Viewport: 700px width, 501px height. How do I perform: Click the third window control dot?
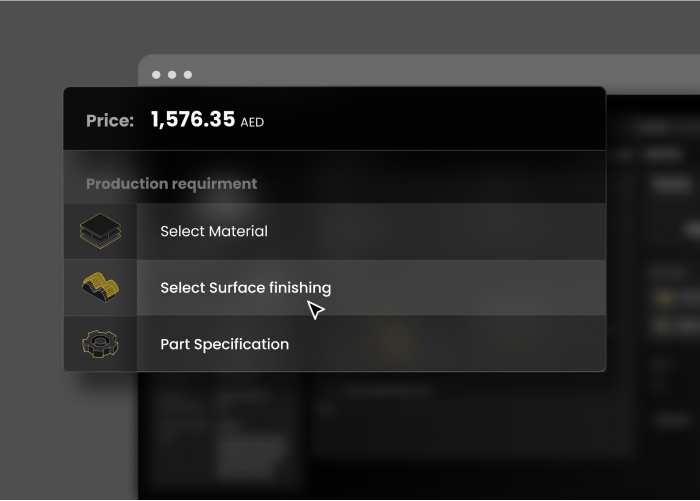click(x=188, y=75)
